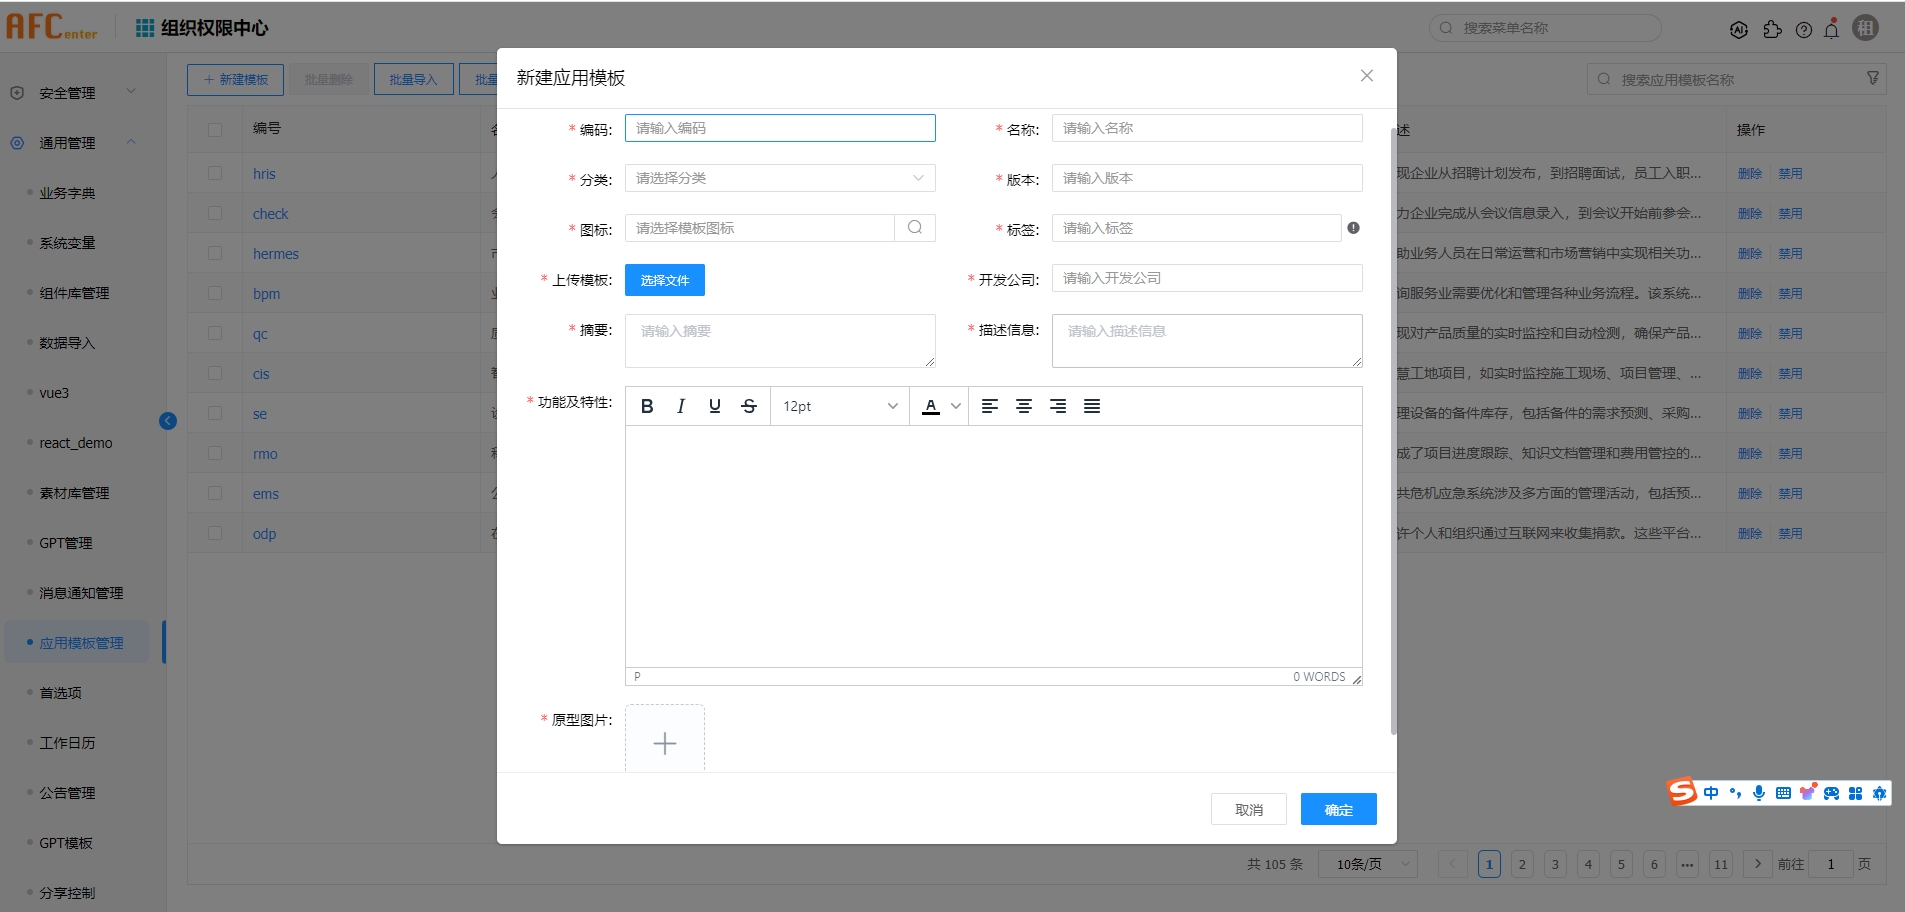Toggle underline in rich text toolbar
The image size is (1905, 912).
pyautogui.click(x=715, y=406)
